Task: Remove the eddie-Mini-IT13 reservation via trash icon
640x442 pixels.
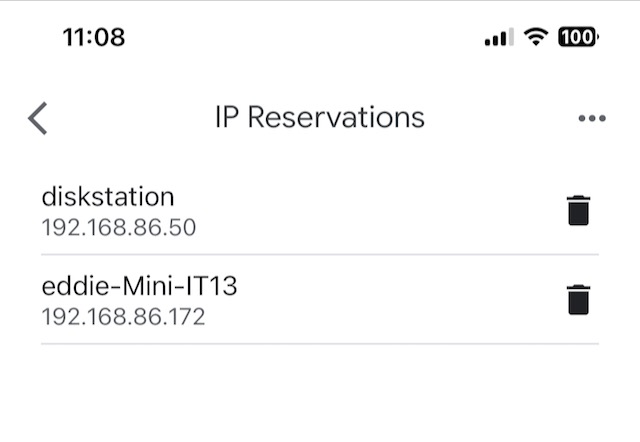Action: (578, 300)
